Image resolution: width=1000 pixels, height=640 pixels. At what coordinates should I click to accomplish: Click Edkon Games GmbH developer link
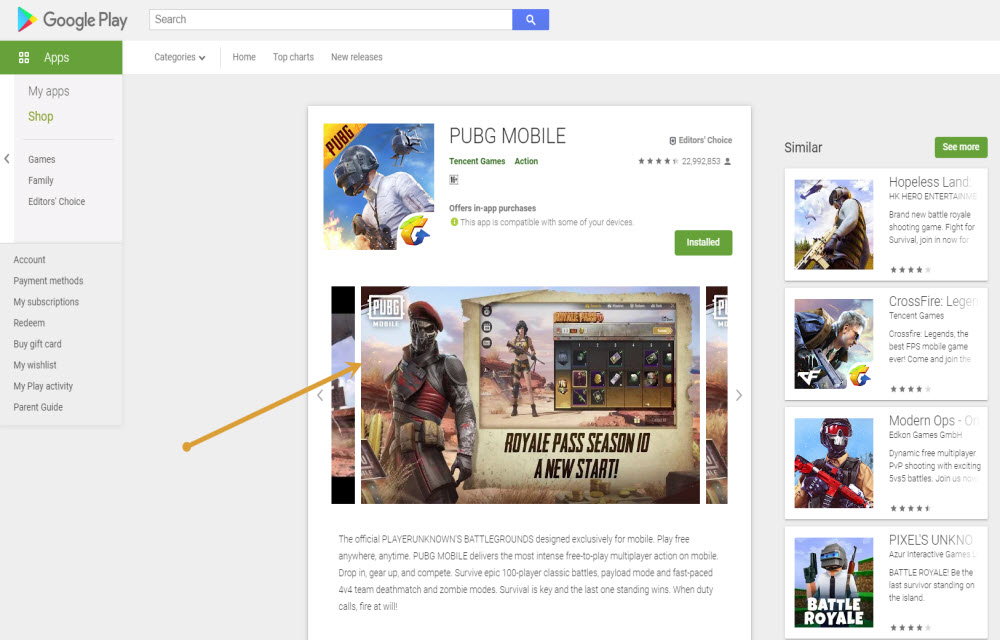[925, 435]
